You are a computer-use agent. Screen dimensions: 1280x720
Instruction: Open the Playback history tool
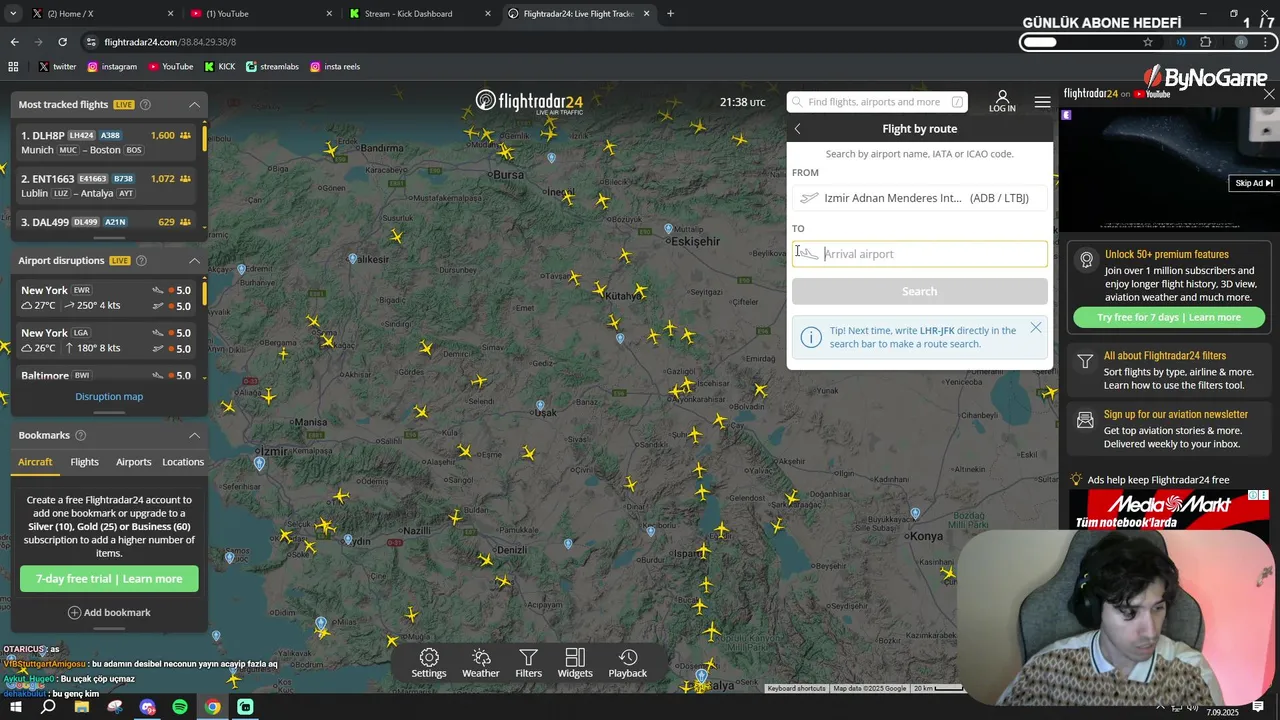click(628, 663)
